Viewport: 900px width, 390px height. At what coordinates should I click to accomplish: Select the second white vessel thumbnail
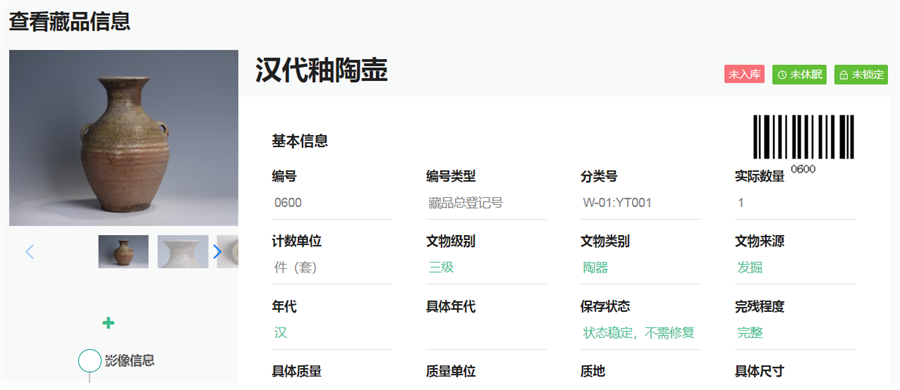(183, 252)
